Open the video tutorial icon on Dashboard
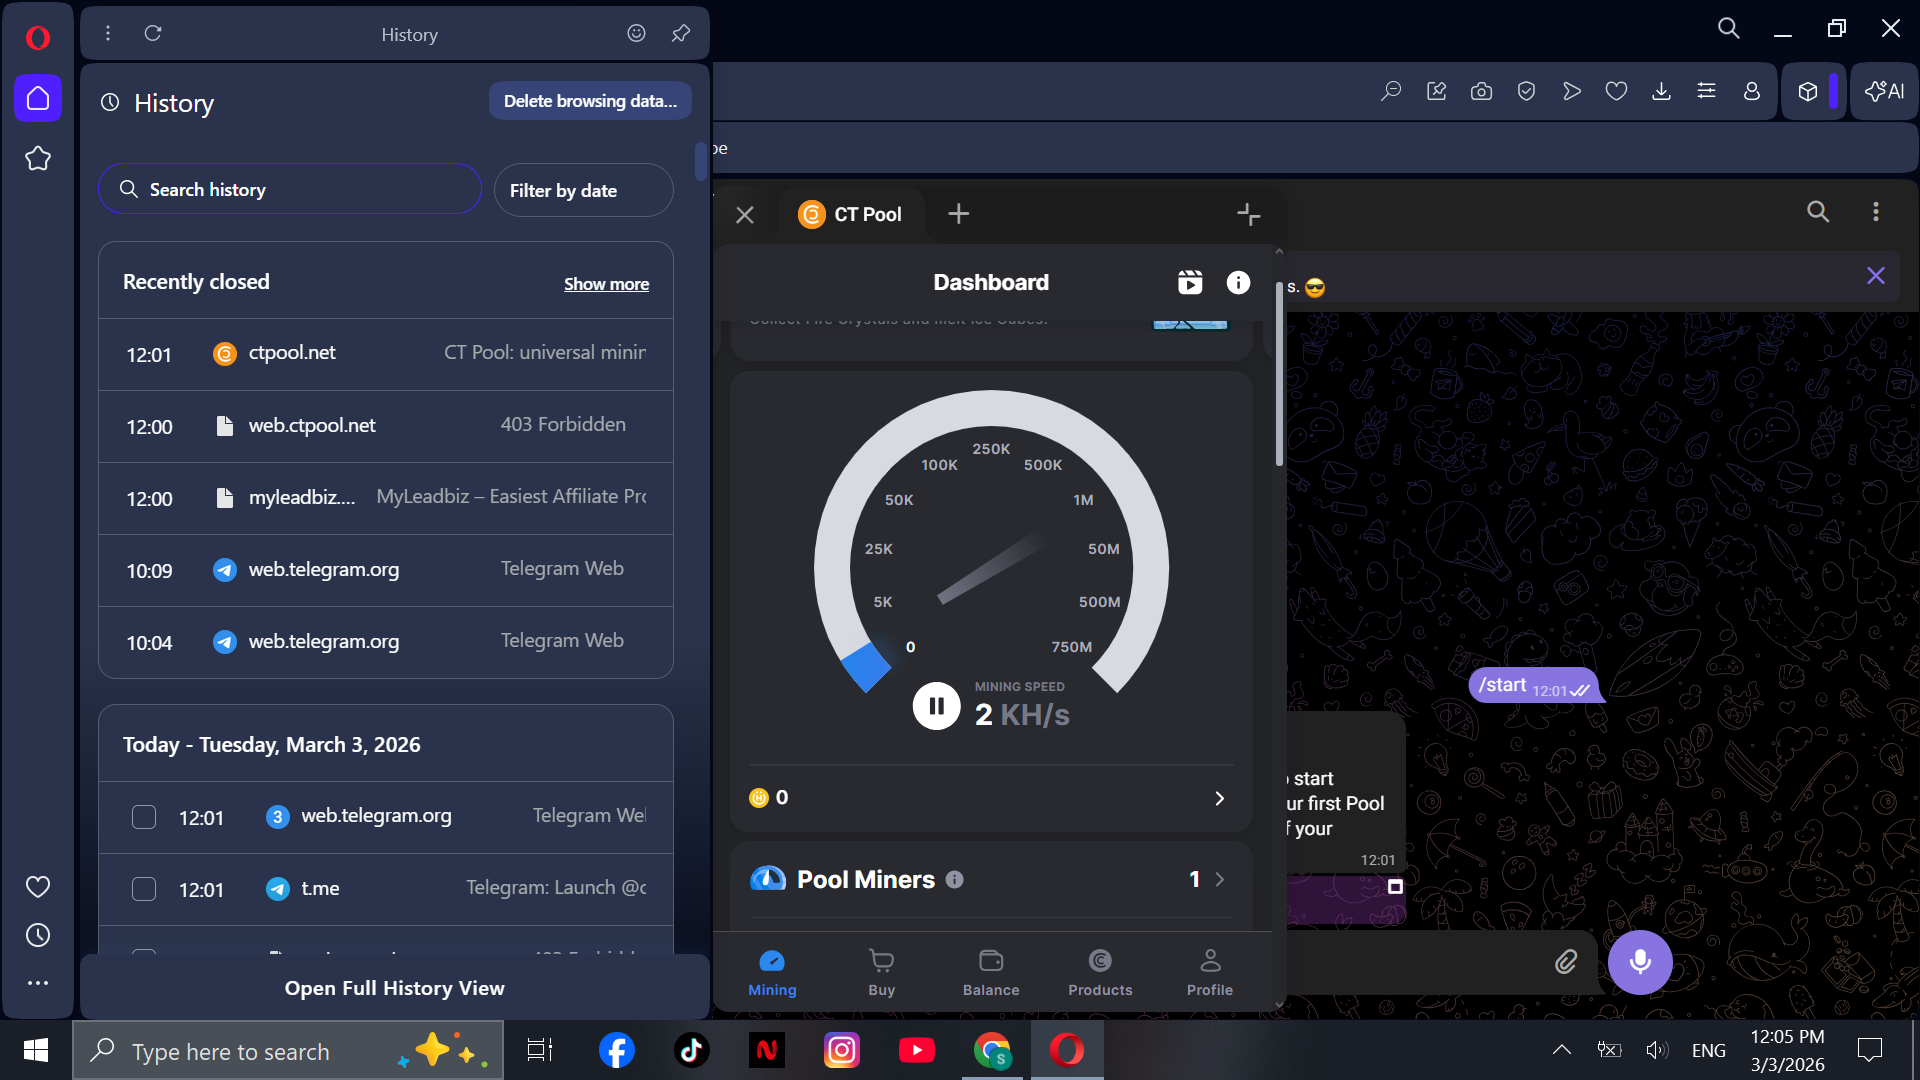 (x=1190, y=283)
